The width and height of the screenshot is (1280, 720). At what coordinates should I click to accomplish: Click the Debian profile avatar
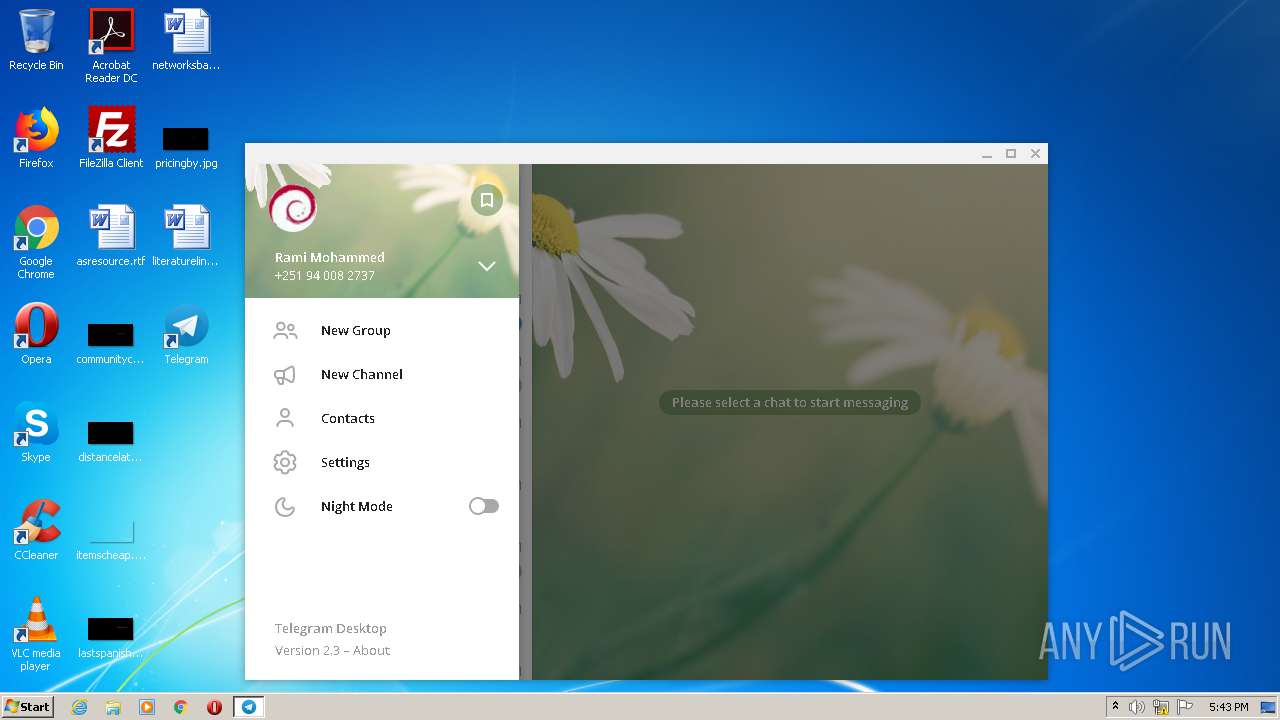(293, 208)
